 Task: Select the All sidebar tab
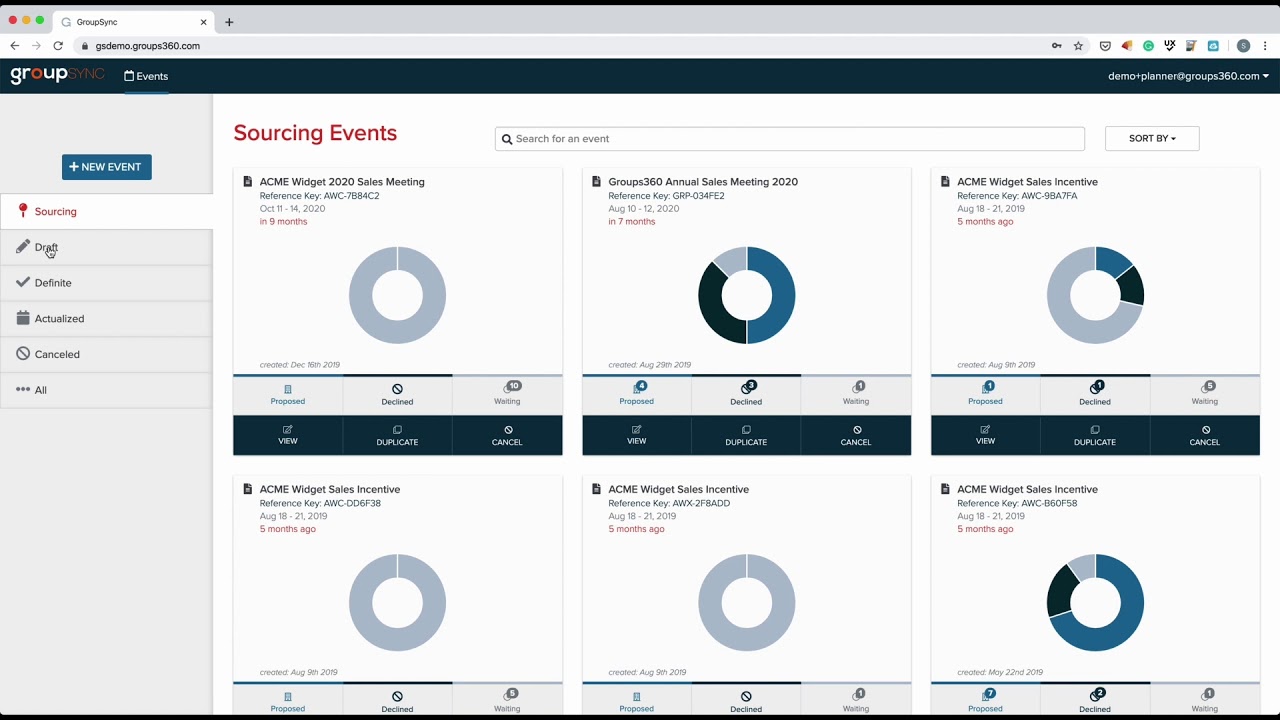pos(106,390)
